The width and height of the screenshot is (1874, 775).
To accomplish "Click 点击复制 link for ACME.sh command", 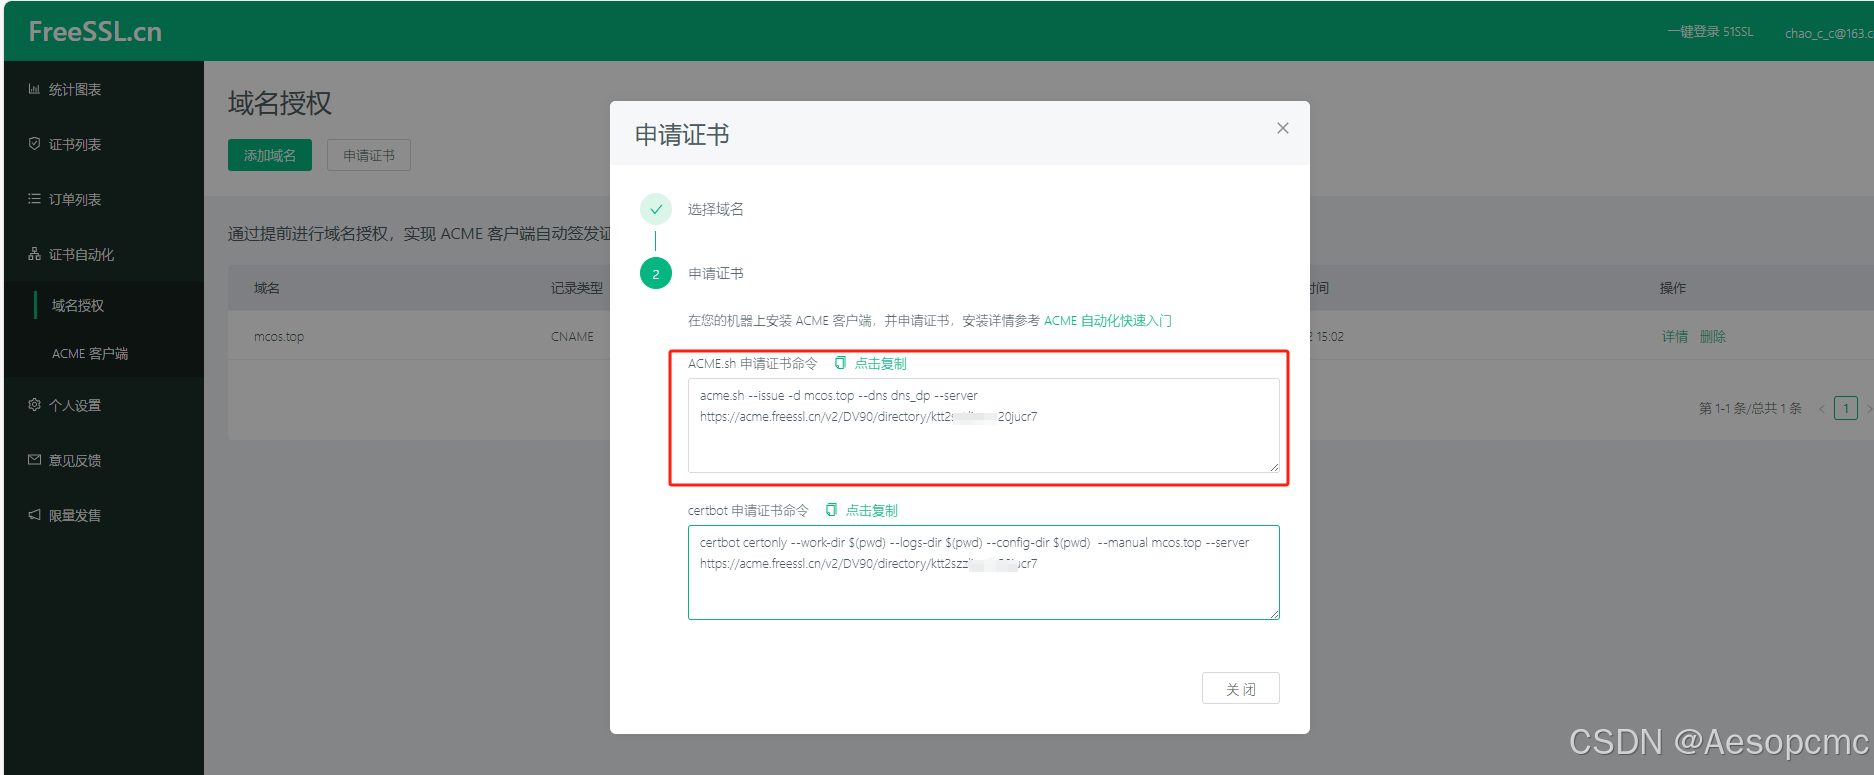I will point(880,363).
